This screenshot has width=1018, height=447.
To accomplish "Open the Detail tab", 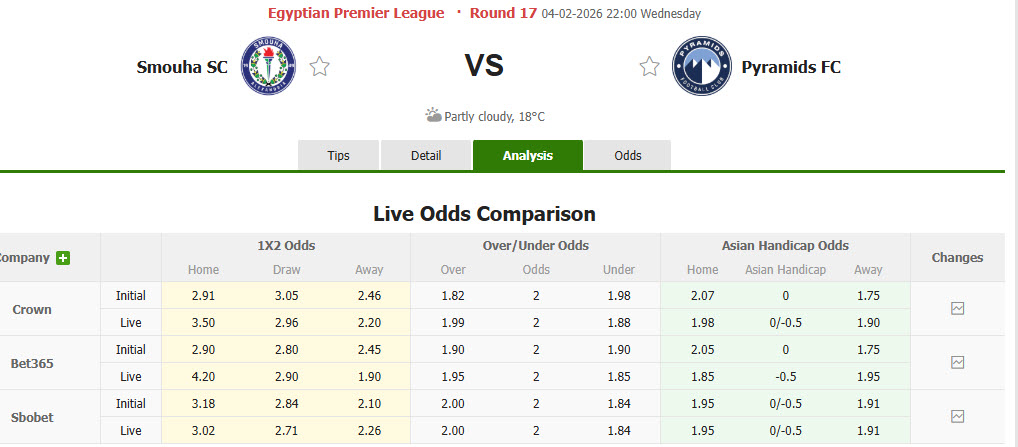I will [x=426, y=156].
